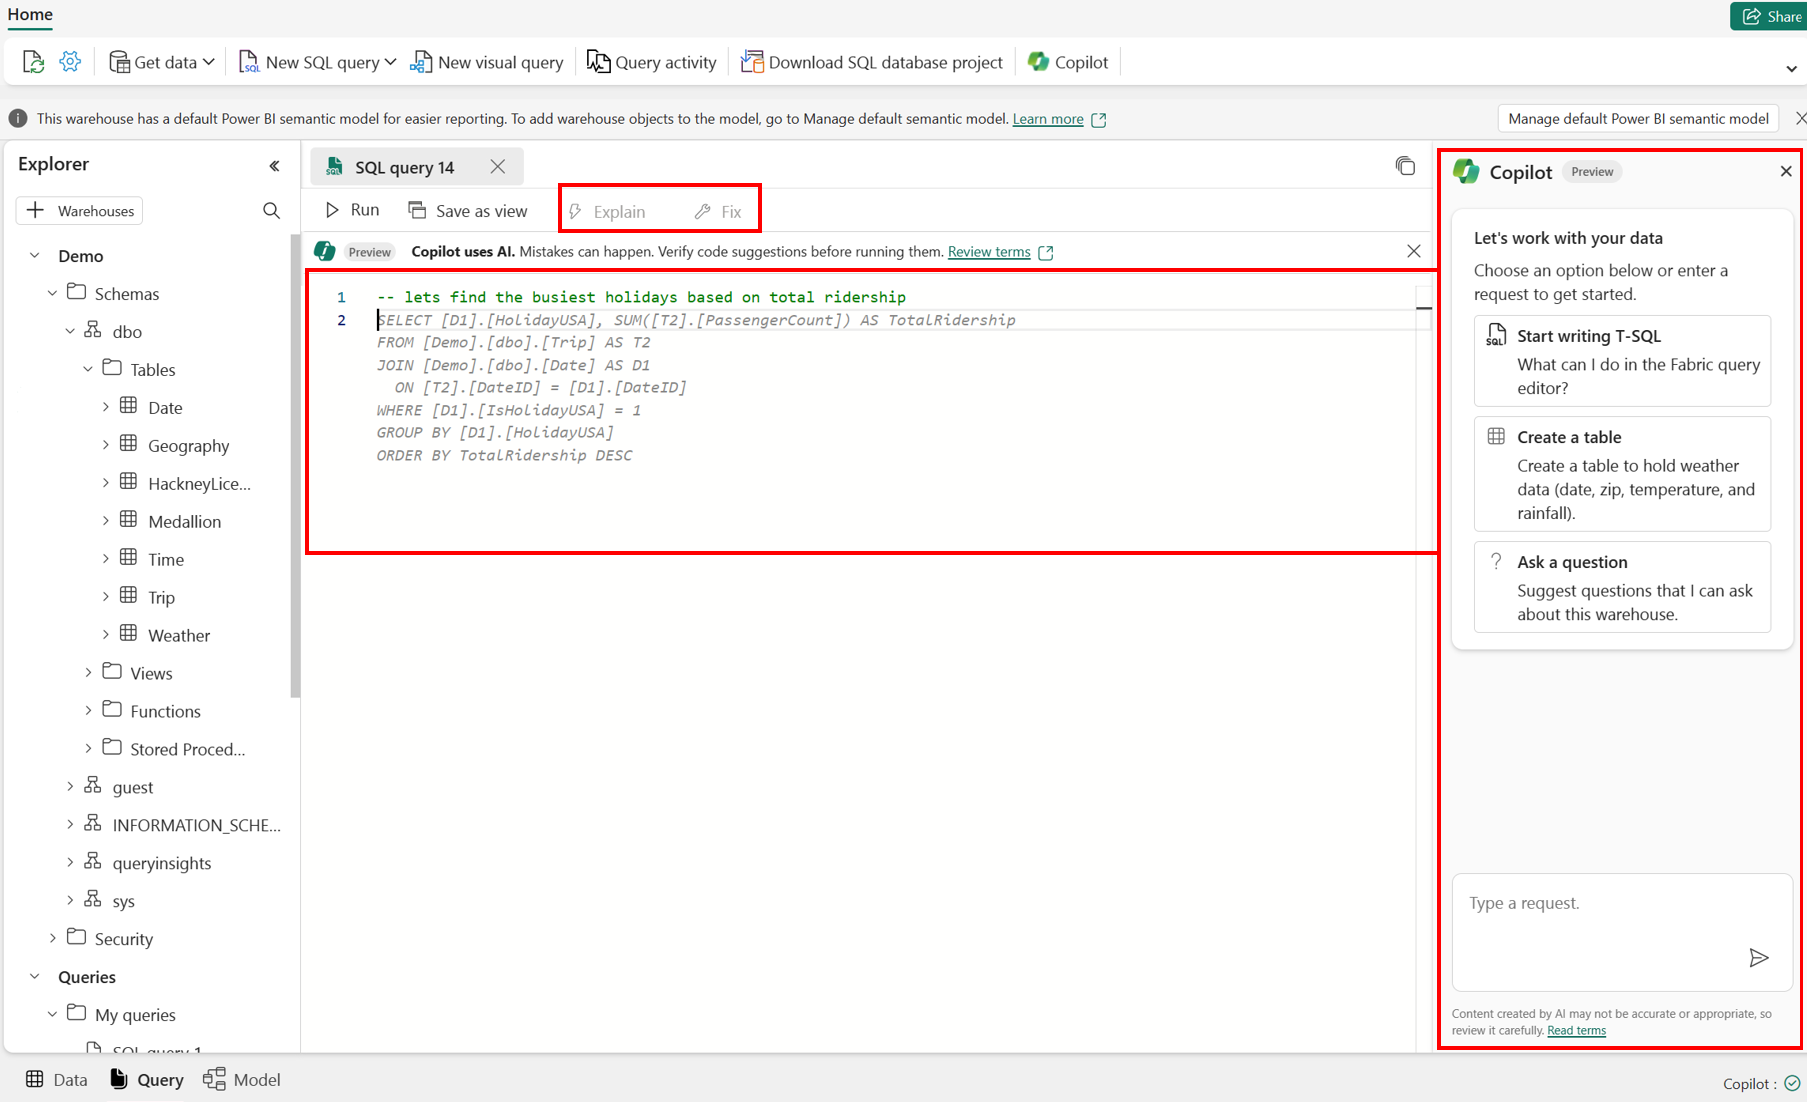This screenshot has width=1807, height=1102.
Task: Select the Time table
Action: pos(166,559)
